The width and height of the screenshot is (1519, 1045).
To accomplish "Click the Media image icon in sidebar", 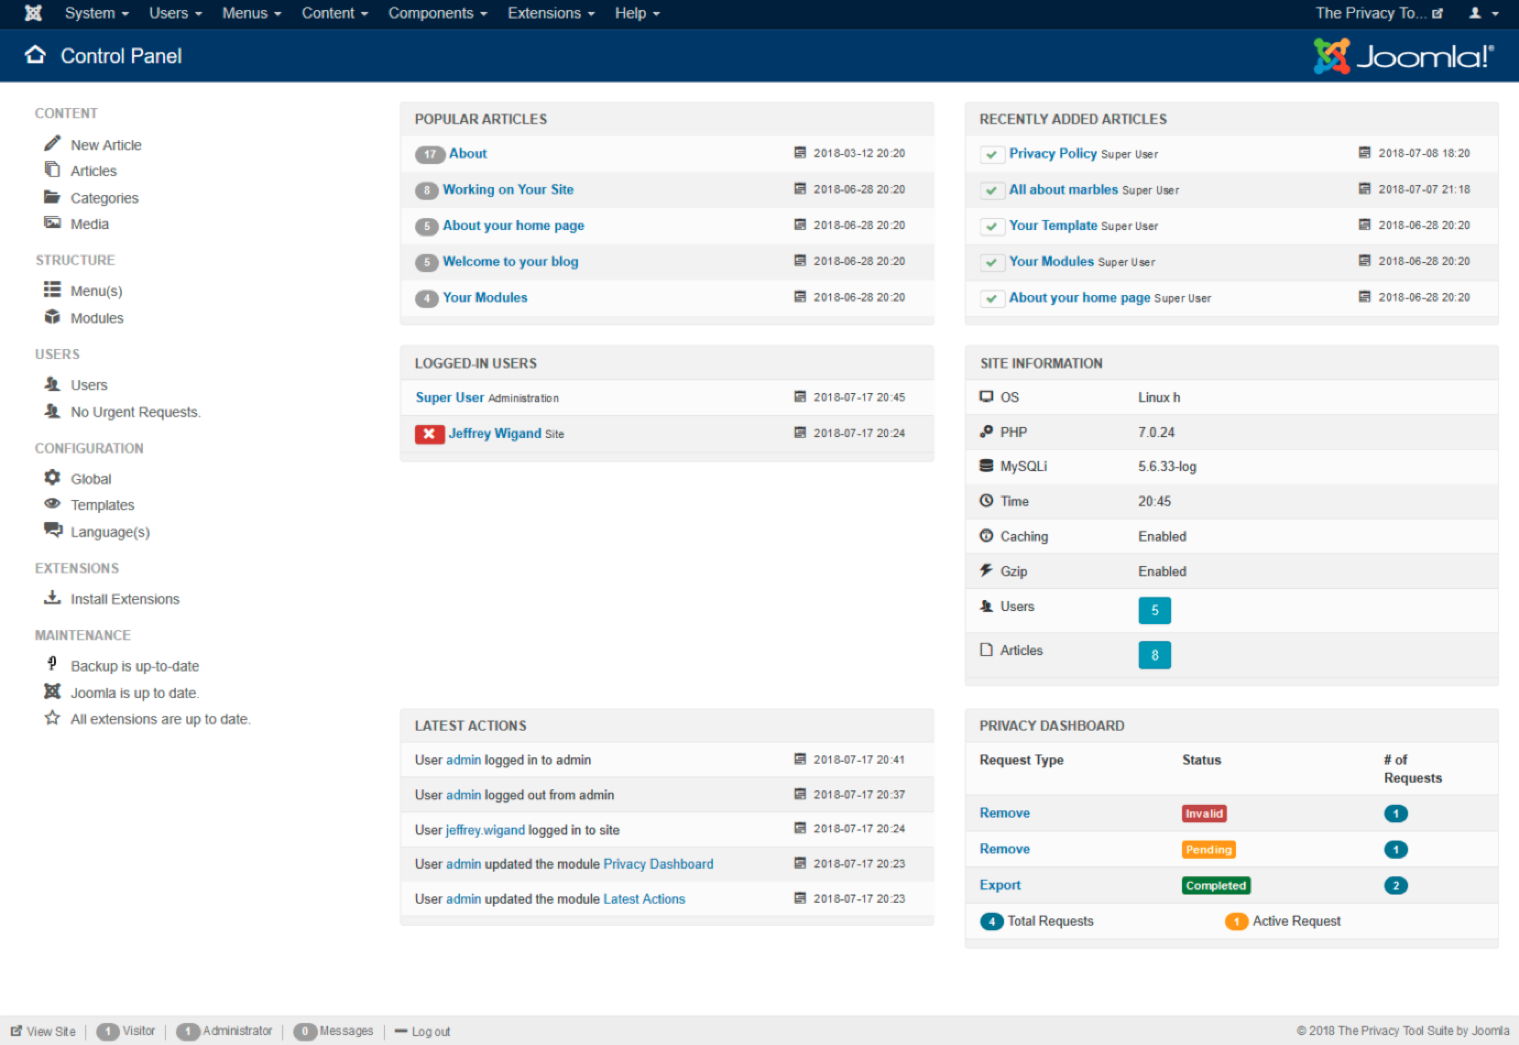I will click(52, 223).
